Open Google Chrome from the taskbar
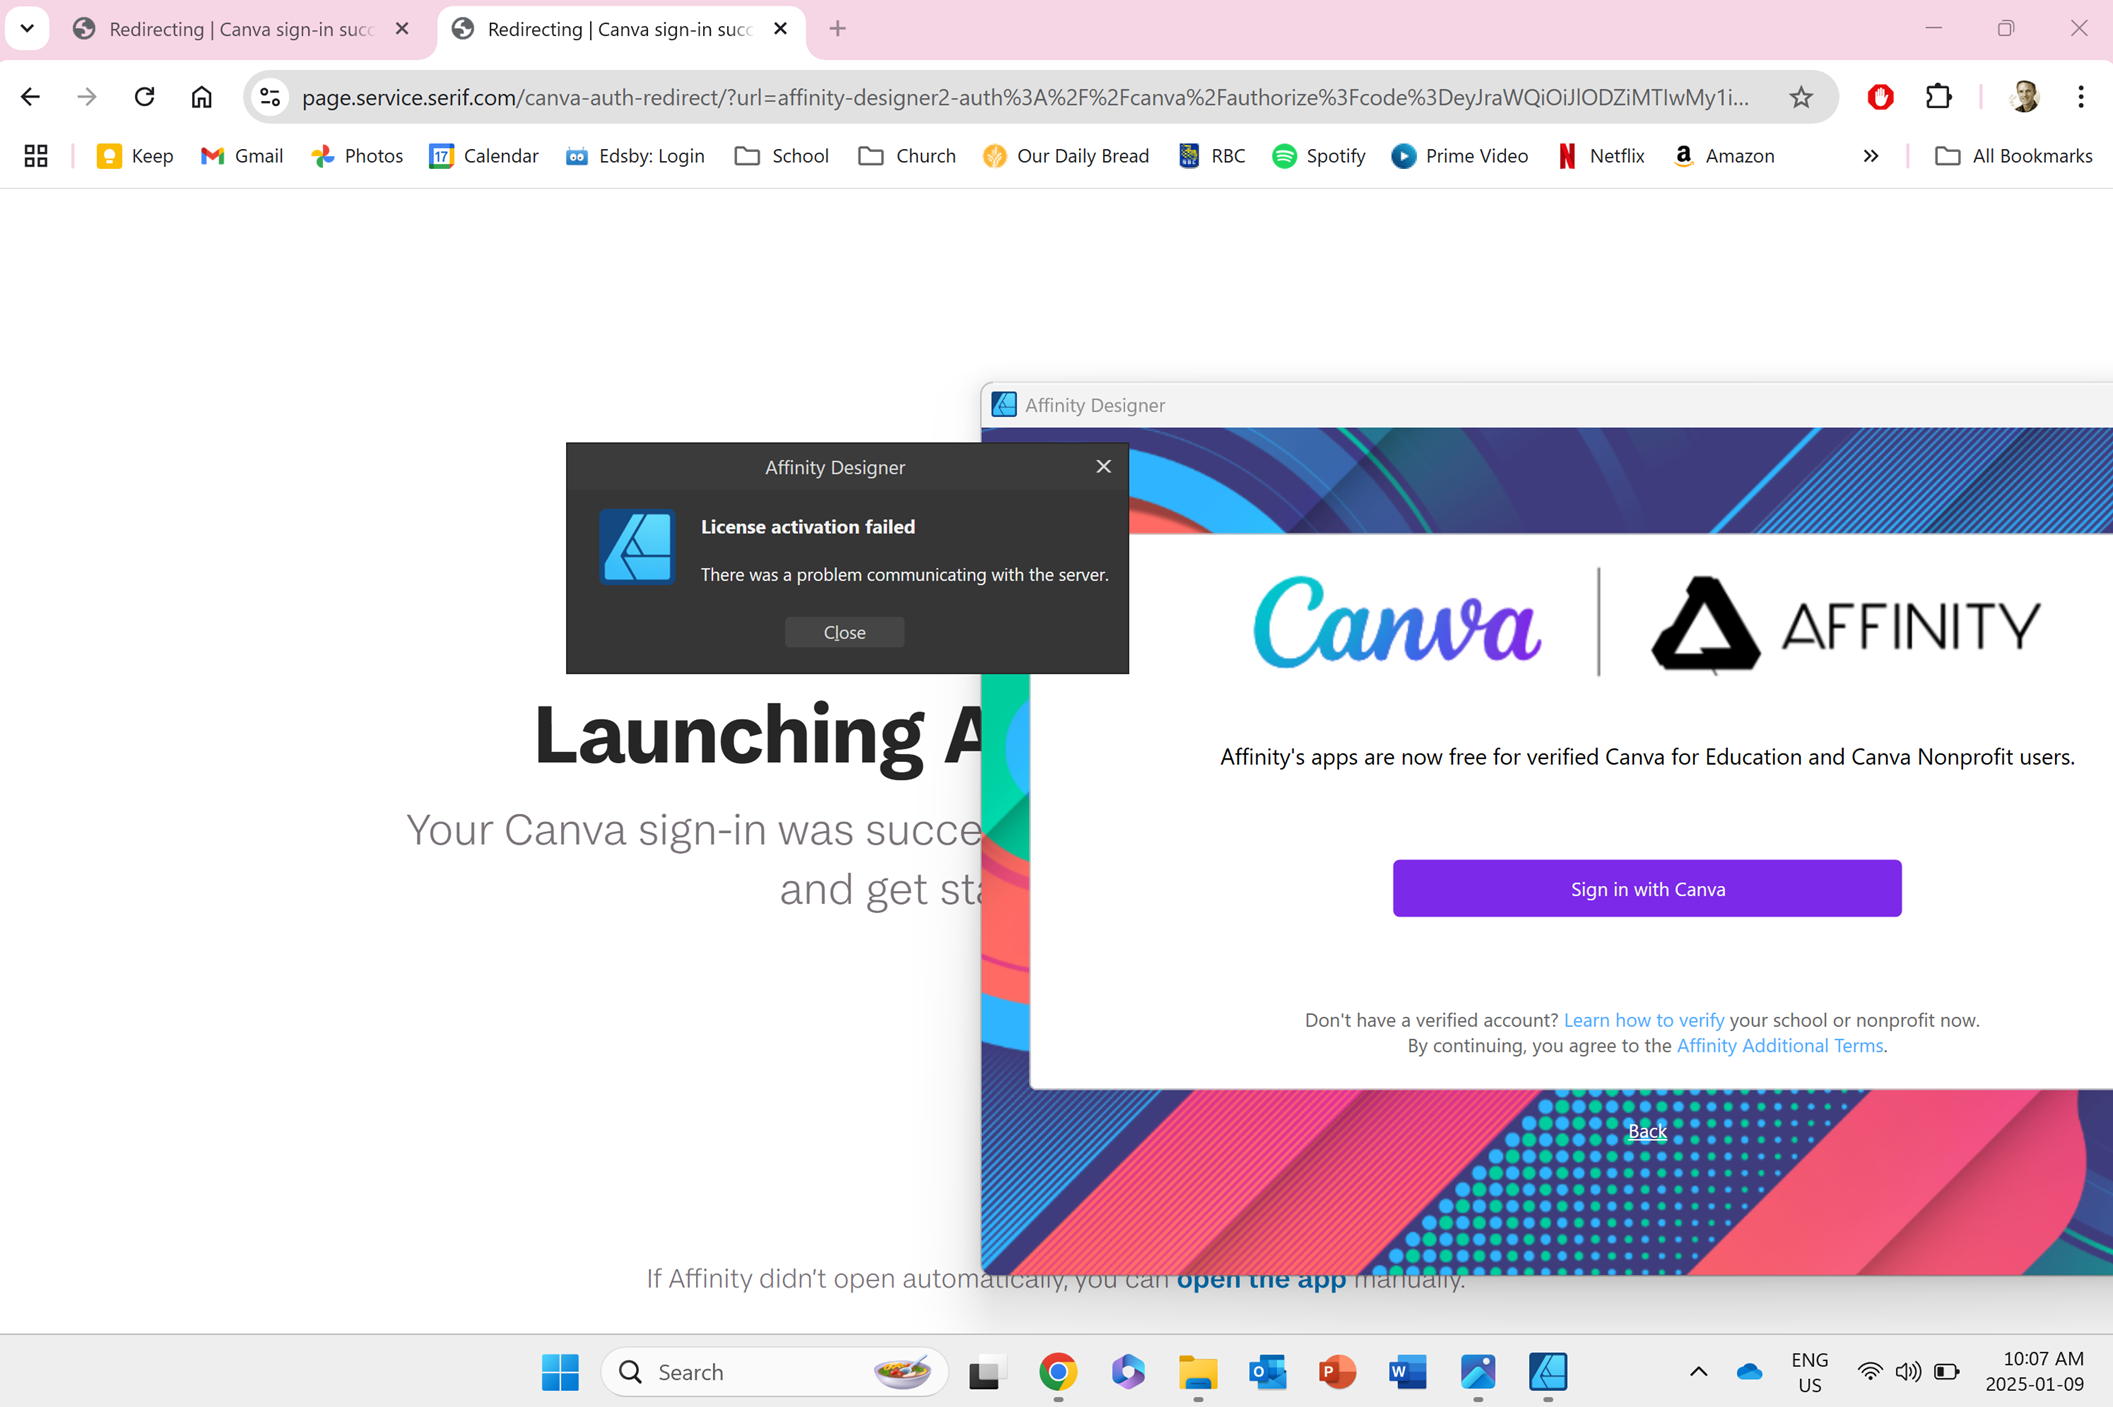Viewport: 2113px width, 1407px height. tap(1058, 1372)
